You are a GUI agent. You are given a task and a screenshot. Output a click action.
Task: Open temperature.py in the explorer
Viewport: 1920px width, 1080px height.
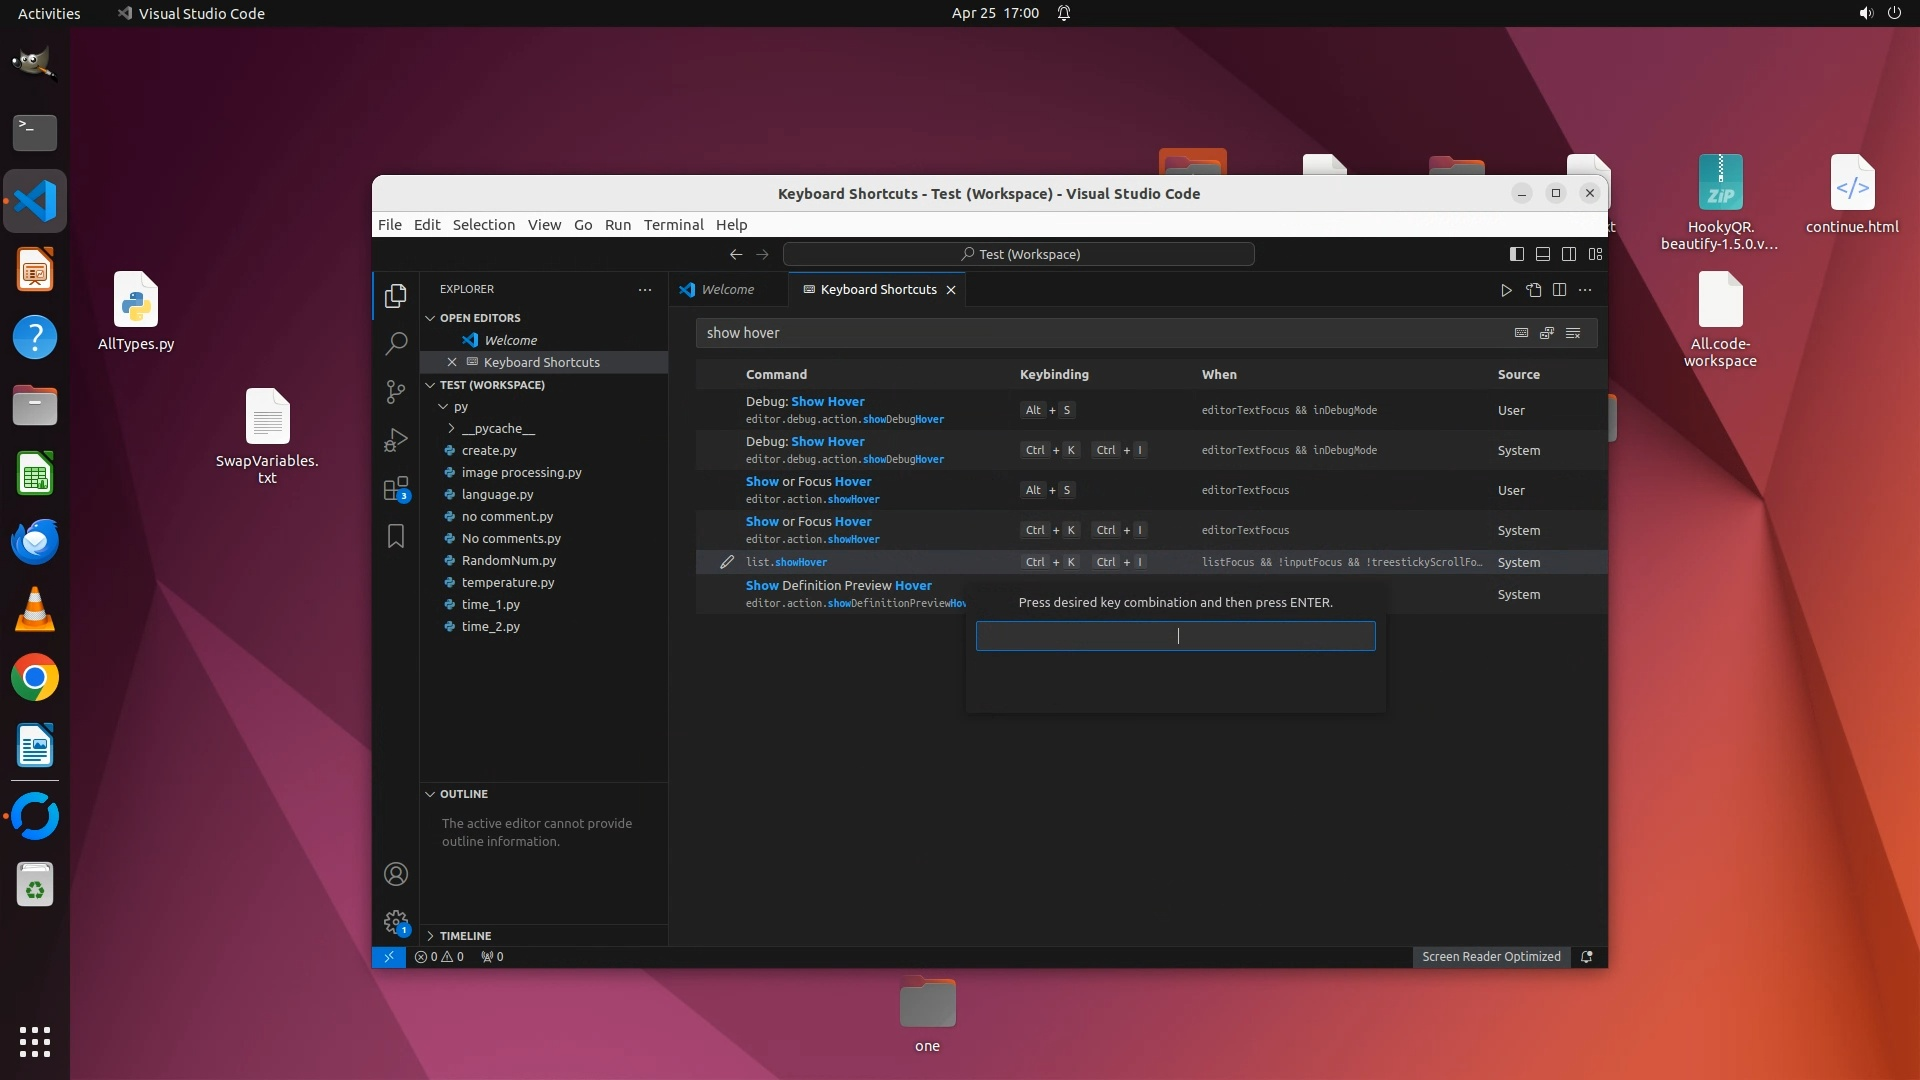coord(507,582)
